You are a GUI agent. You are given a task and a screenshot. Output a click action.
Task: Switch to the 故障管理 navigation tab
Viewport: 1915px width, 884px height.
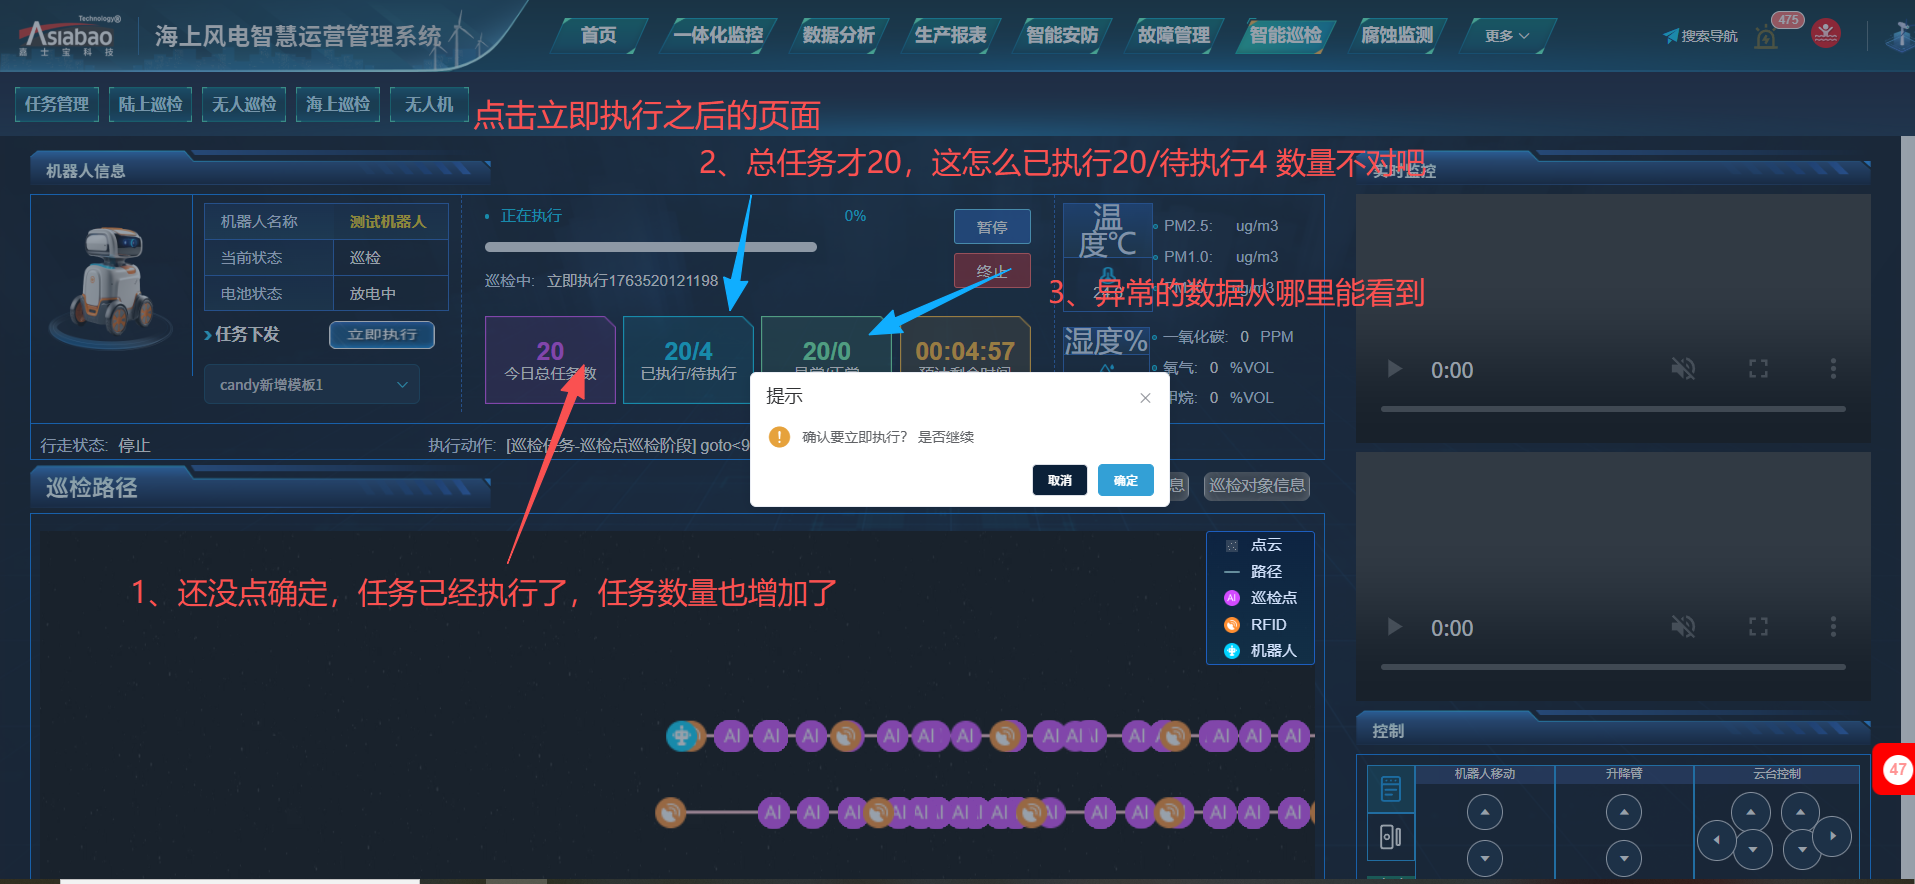1174,36
